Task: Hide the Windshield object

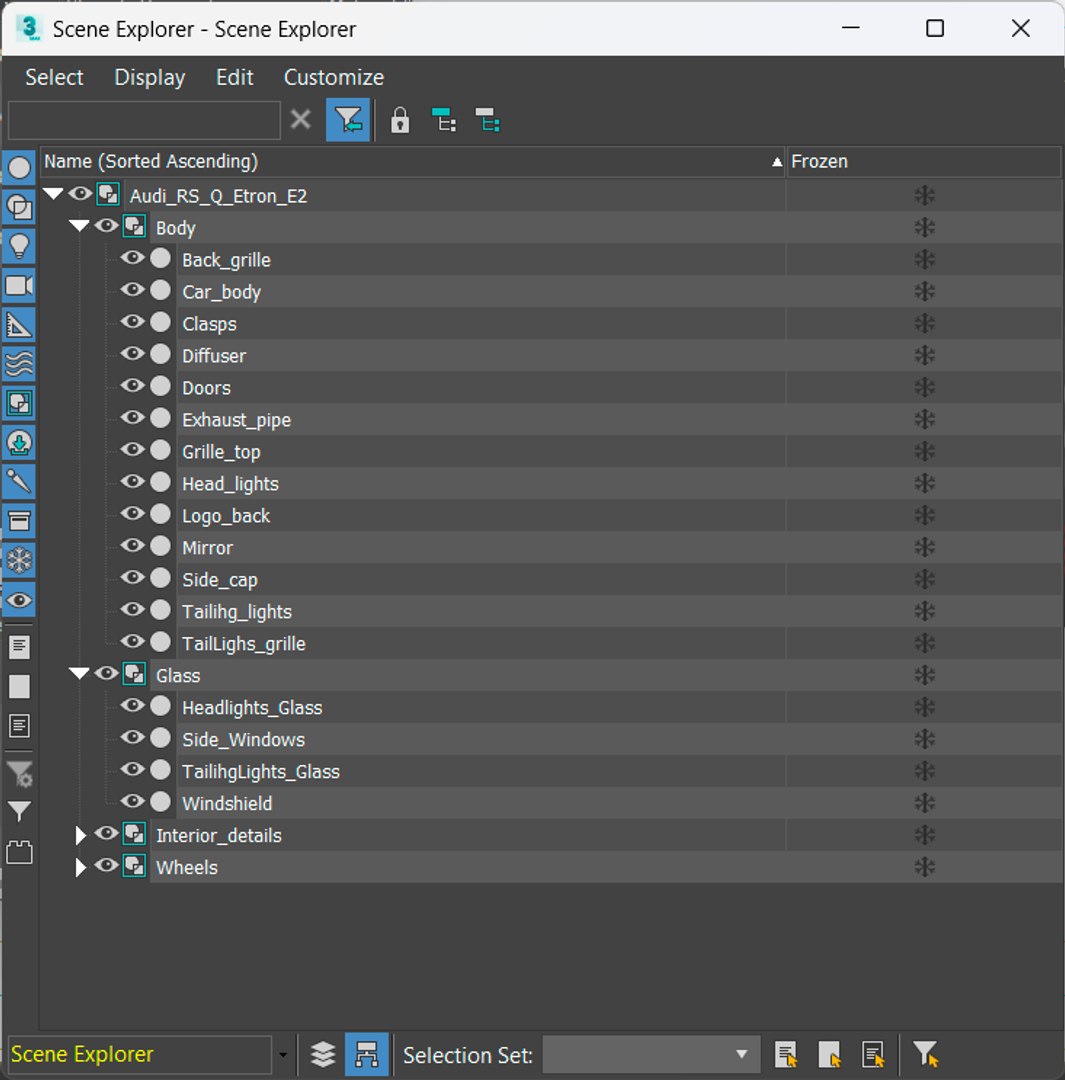Action: (x=132, y=801)
